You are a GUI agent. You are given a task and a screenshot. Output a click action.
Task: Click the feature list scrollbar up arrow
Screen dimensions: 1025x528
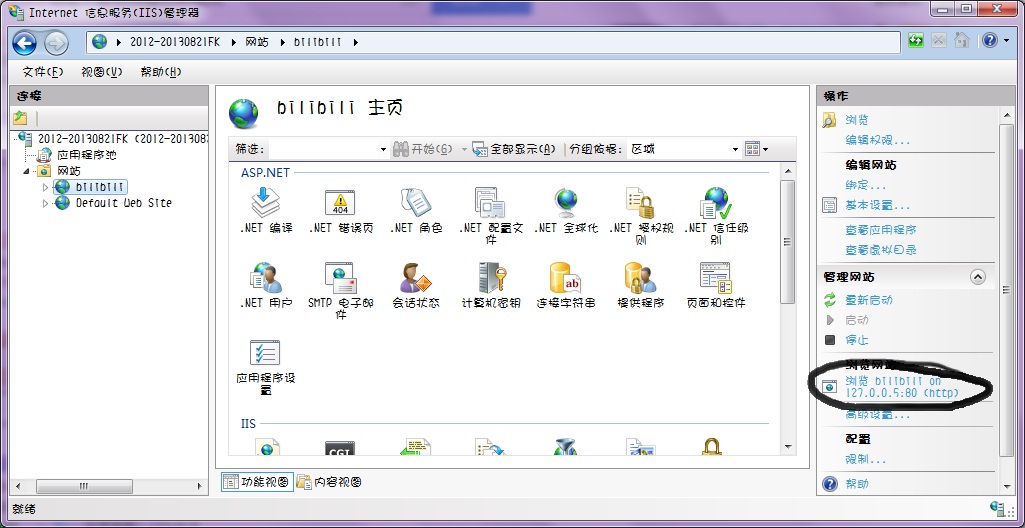coord(788,171)
